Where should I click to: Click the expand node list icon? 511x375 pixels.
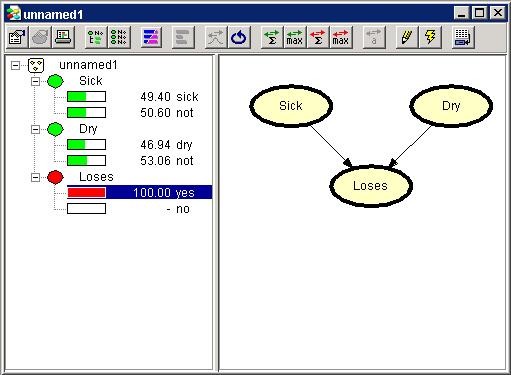(96, 37)
